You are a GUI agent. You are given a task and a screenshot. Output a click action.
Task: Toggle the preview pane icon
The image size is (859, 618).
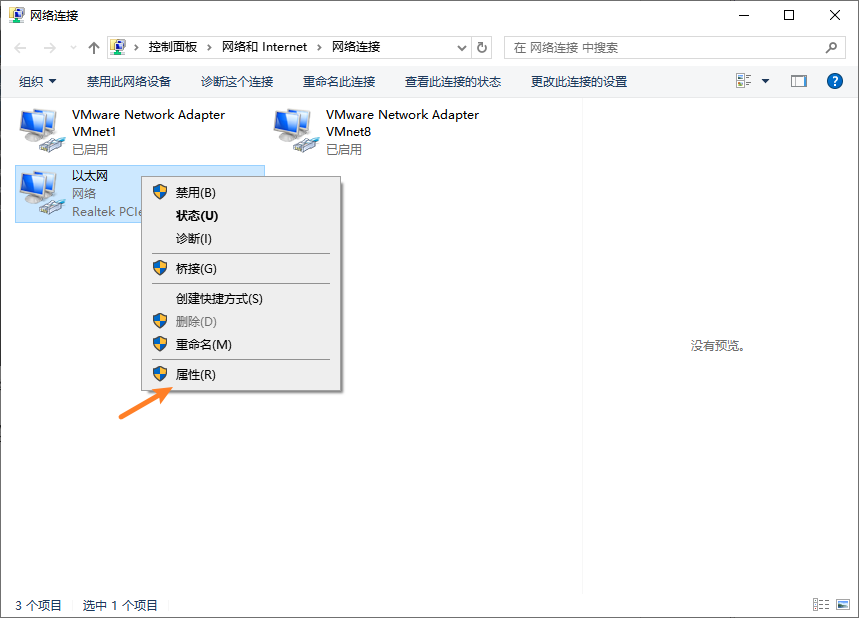(x=798, y=81)
